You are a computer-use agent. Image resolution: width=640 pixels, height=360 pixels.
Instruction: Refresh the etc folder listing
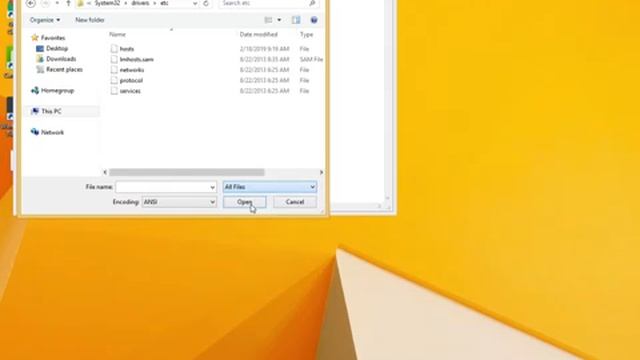coord(206,3)
